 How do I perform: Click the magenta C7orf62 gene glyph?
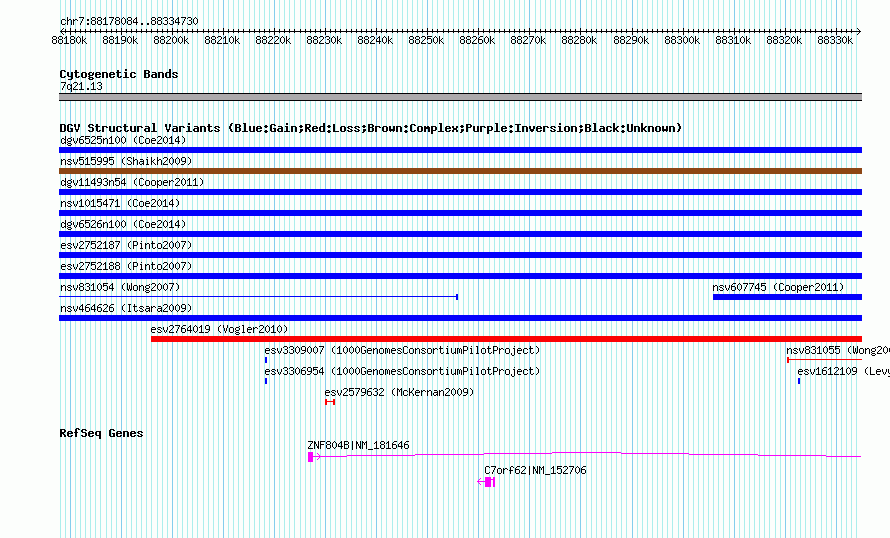coord(486,482)
